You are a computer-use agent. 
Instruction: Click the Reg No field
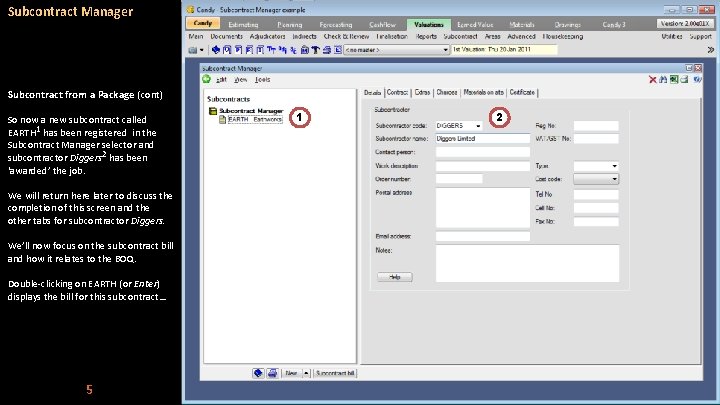(596, 125)
